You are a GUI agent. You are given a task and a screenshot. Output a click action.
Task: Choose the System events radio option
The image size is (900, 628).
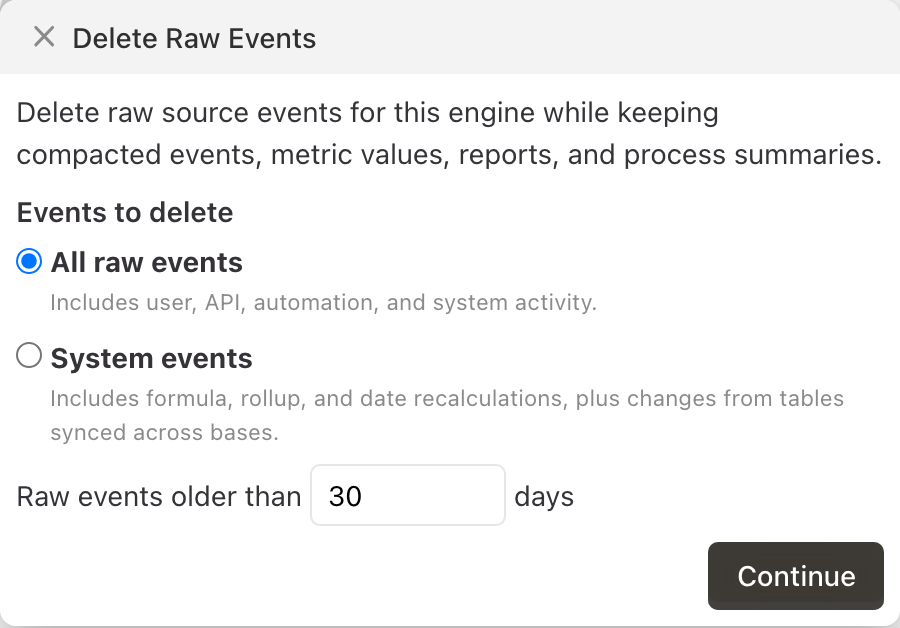[x=29, y=355]
